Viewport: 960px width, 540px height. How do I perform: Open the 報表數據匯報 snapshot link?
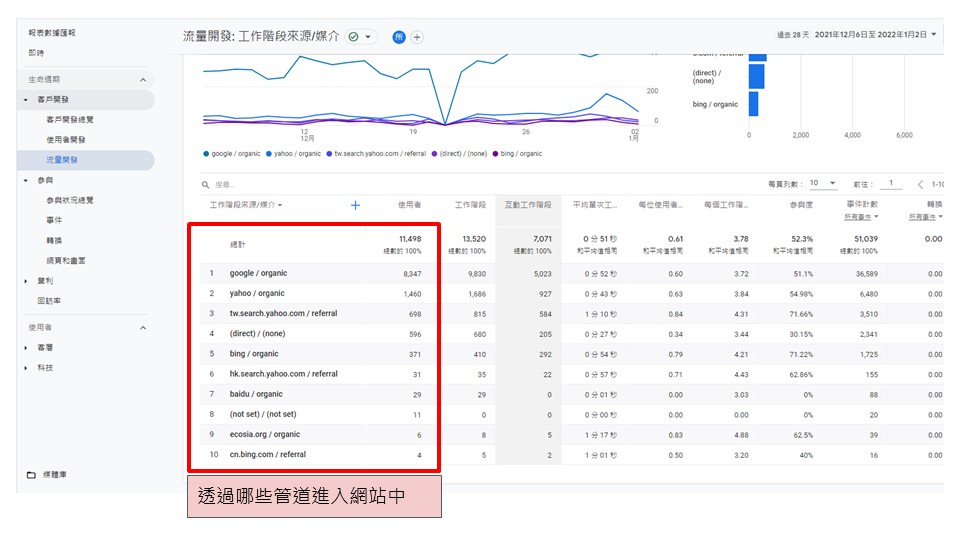point(52,33)
